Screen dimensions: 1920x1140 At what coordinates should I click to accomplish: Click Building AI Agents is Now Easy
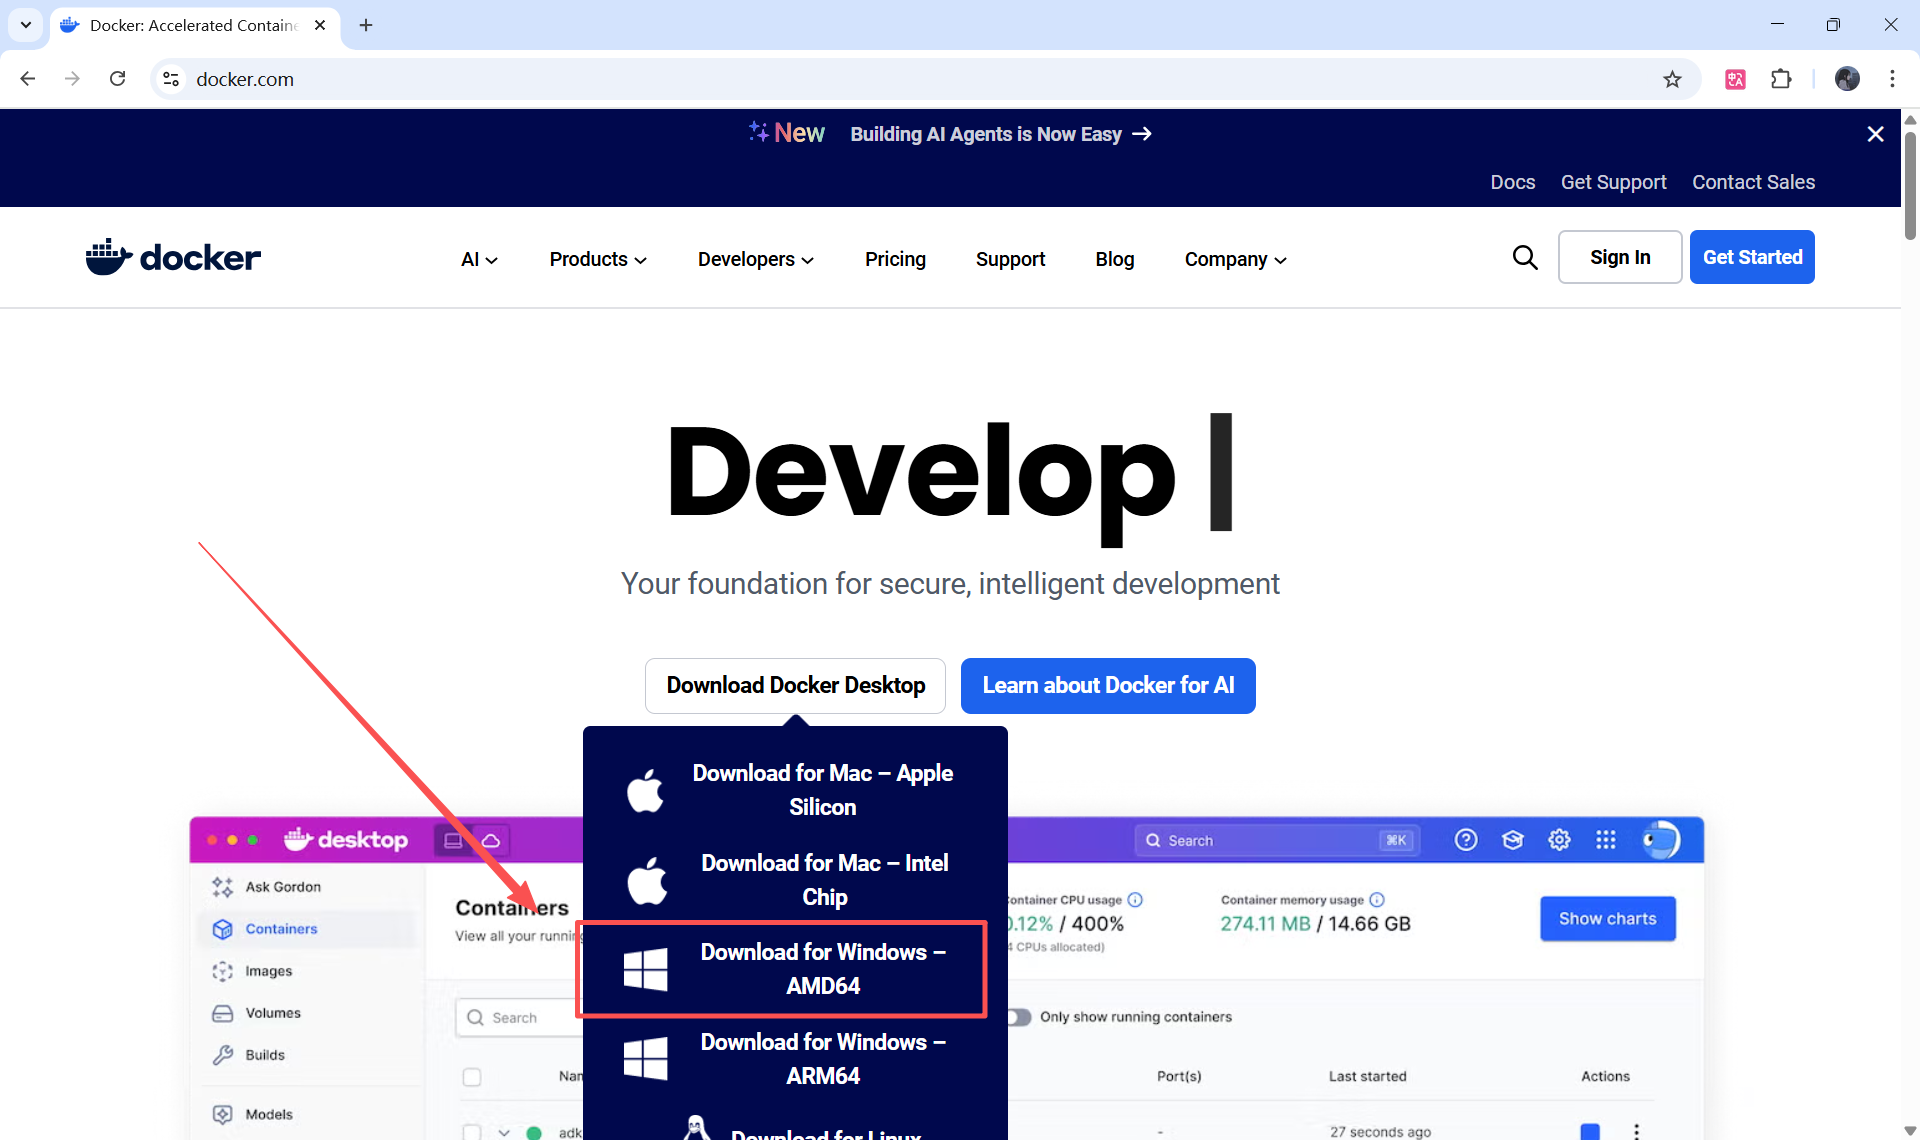click(1001, 134)
